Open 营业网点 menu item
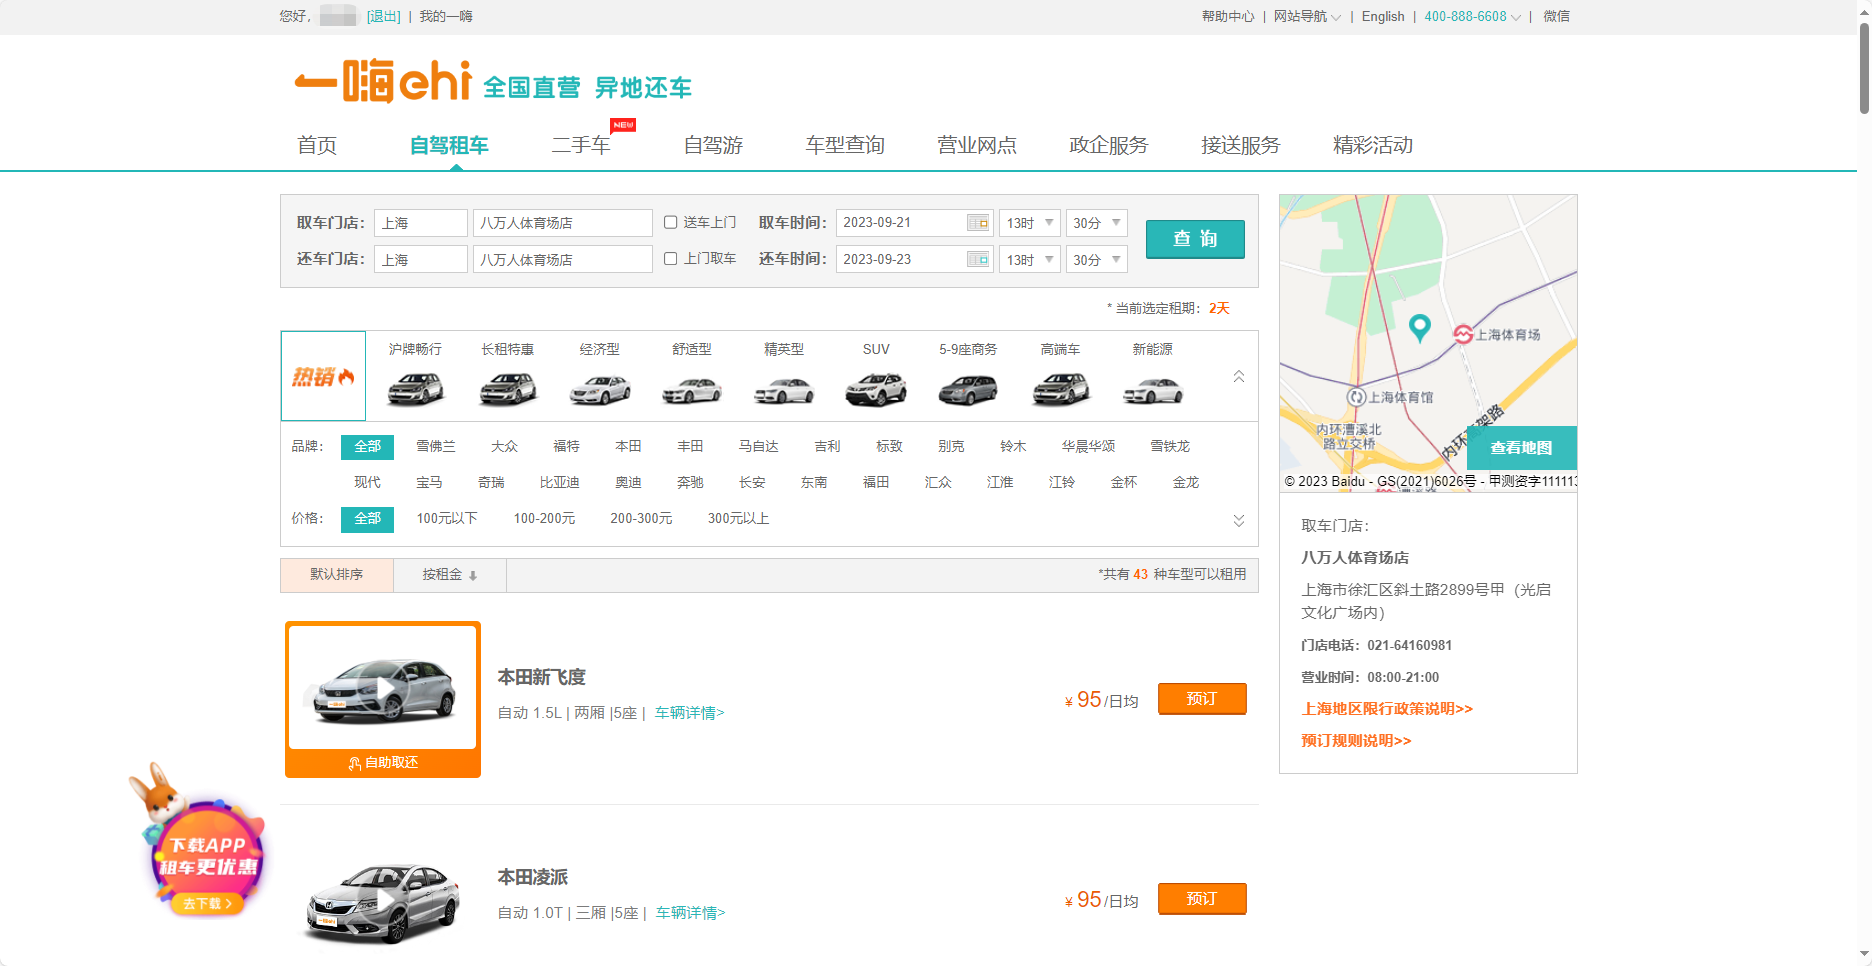The height and width of the screenshot is (966, 1872). (x=977, y=145)
